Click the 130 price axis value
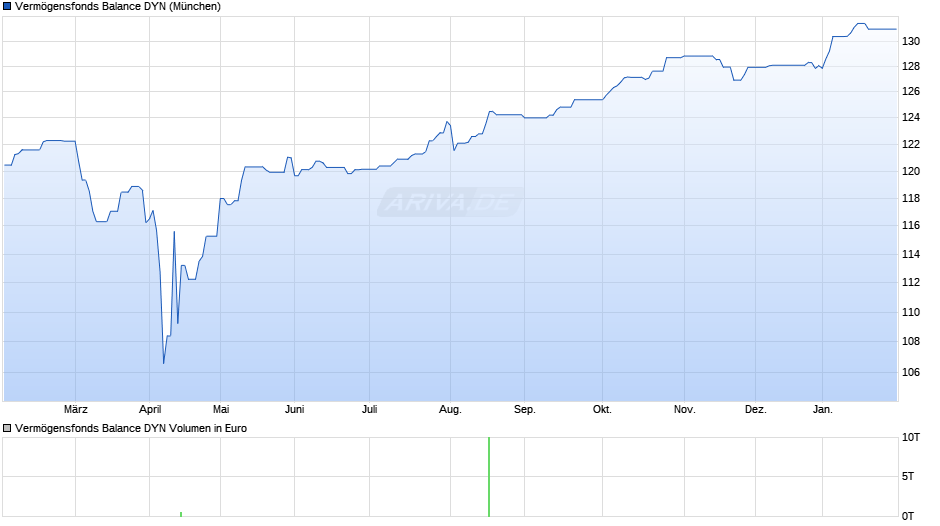Viewport: 940px width, 526px height. click(x=911, y=41)
